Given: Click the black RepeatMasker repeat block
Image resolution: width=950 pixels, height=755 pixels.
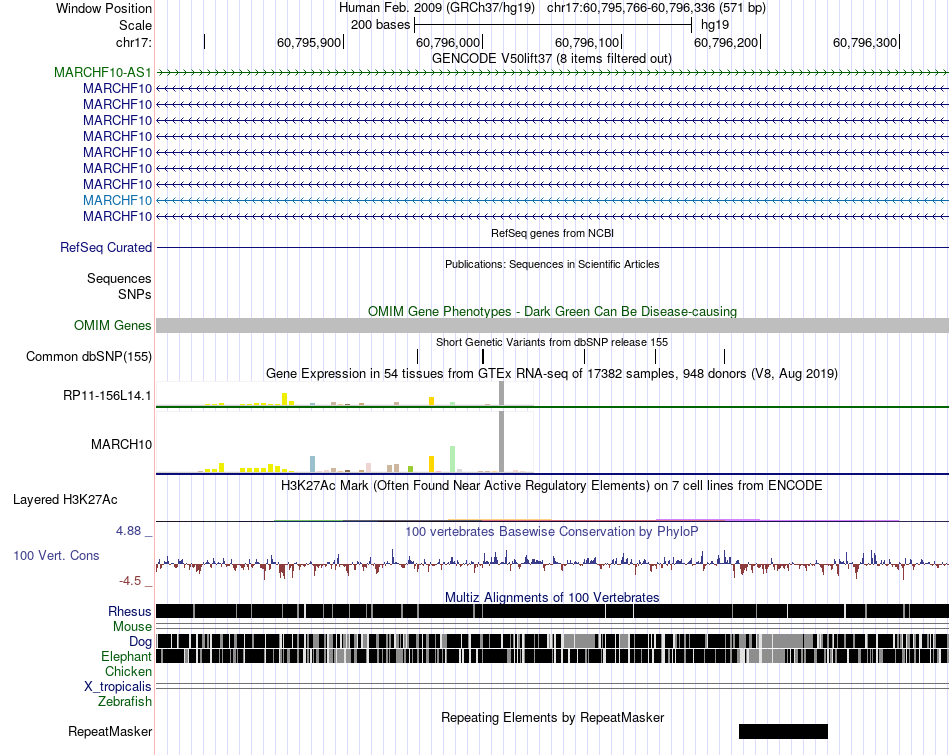Looking at the screenshot, I should 783,731.
